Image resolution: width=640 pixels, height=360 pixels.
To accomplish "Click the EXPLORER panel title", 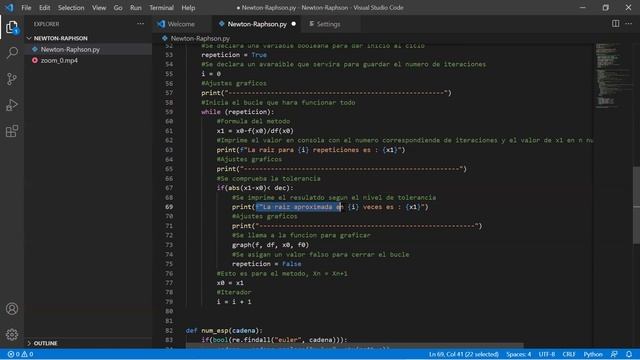I will point(46,24).
